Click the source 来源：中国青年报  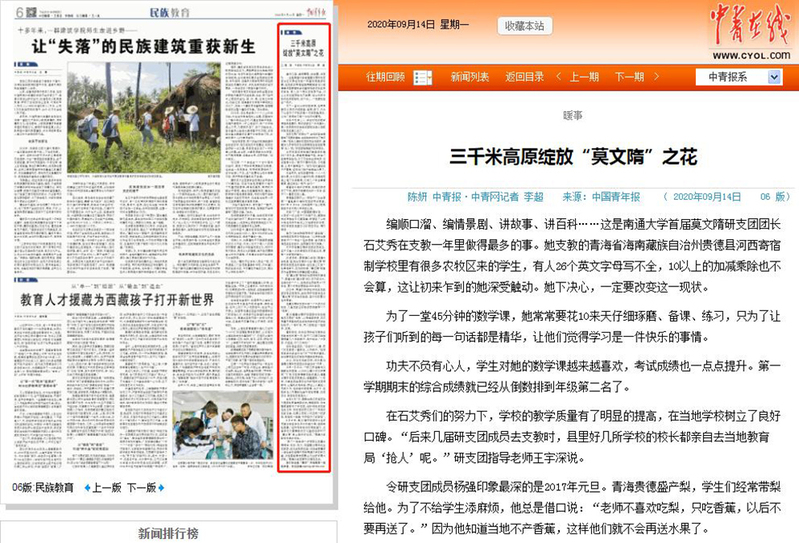click(x=601, y=197)
